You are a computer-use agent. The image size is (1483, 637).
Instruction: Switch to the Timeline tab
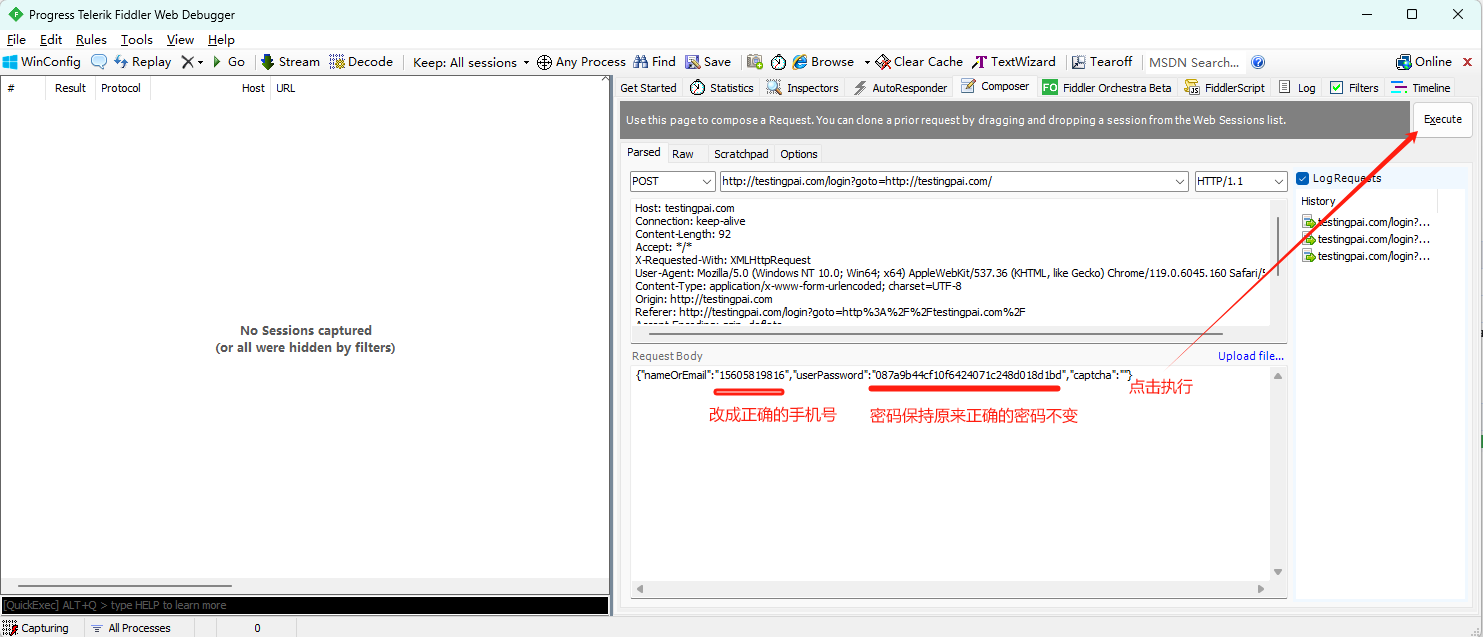click(1420, 88)
